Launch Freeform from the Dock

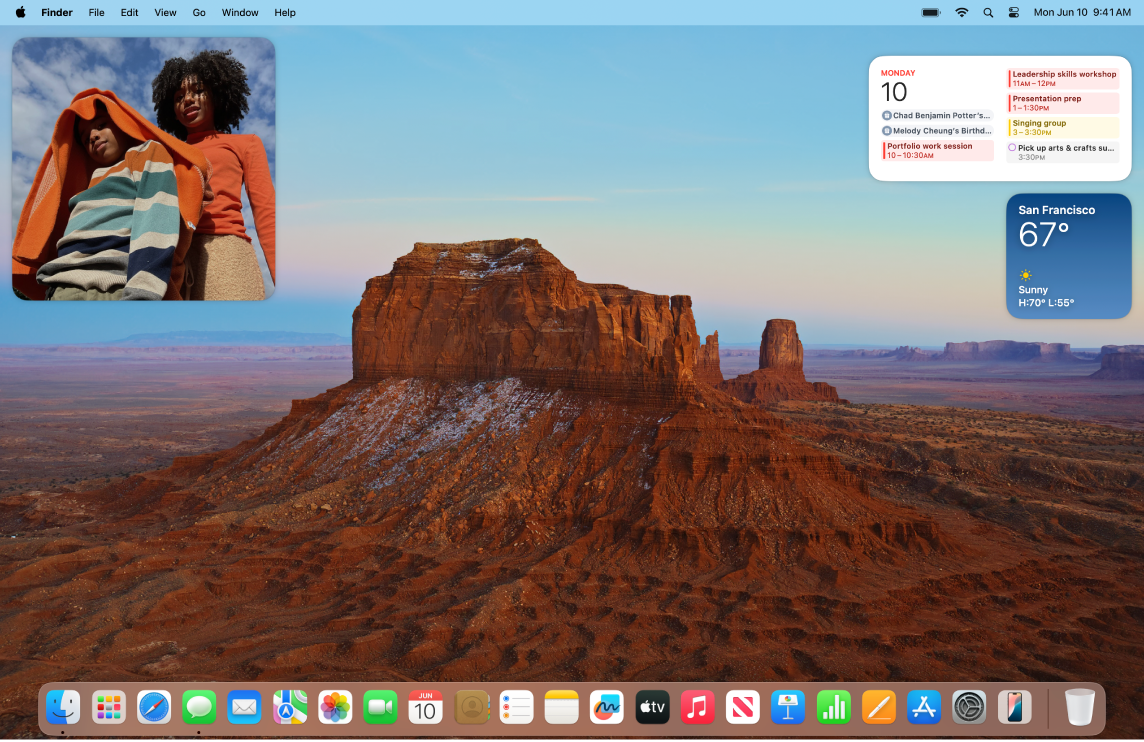coord(606,707)
